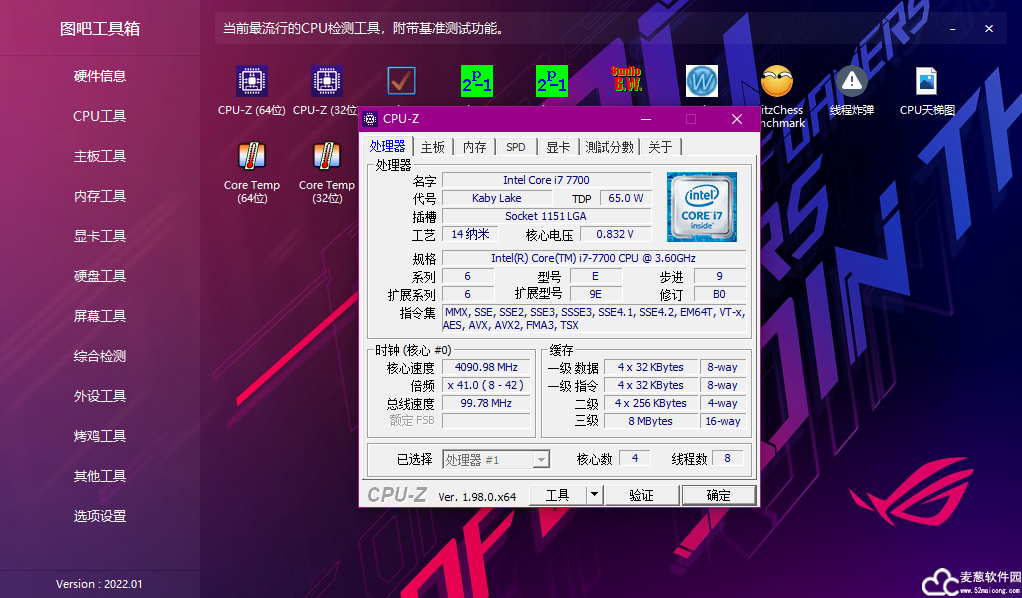Image resolution: width=1022 pixels, height=598 pixels.
Task: Click the 99.78 MHz bus speed value
Action: 486,403
